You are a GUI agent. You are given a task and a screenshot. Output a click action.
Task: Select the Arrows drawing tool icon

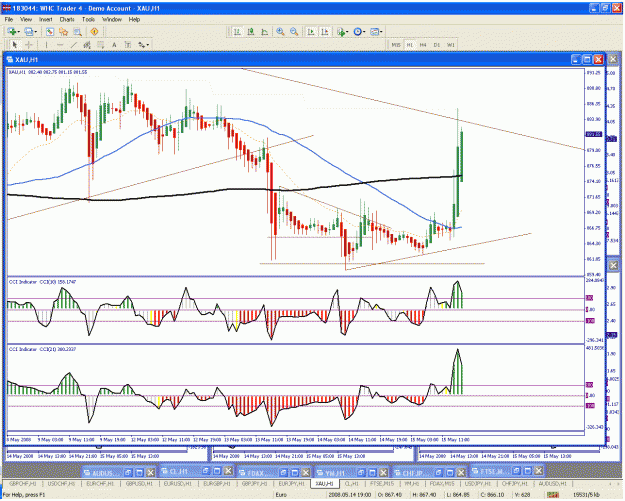141,45
